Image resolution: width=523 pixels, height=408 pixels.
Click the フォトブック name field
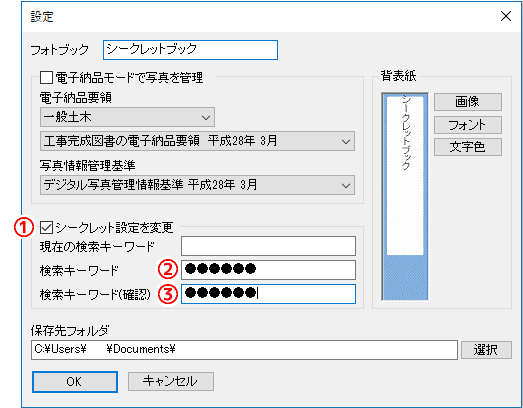190,50
